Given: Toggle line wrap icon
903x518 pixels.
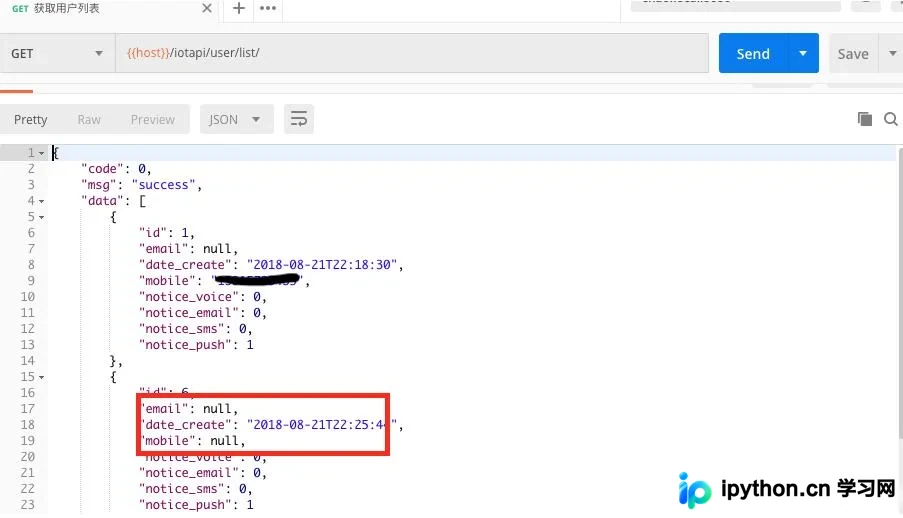Looking at the screenshot, I should pos(298,119).
